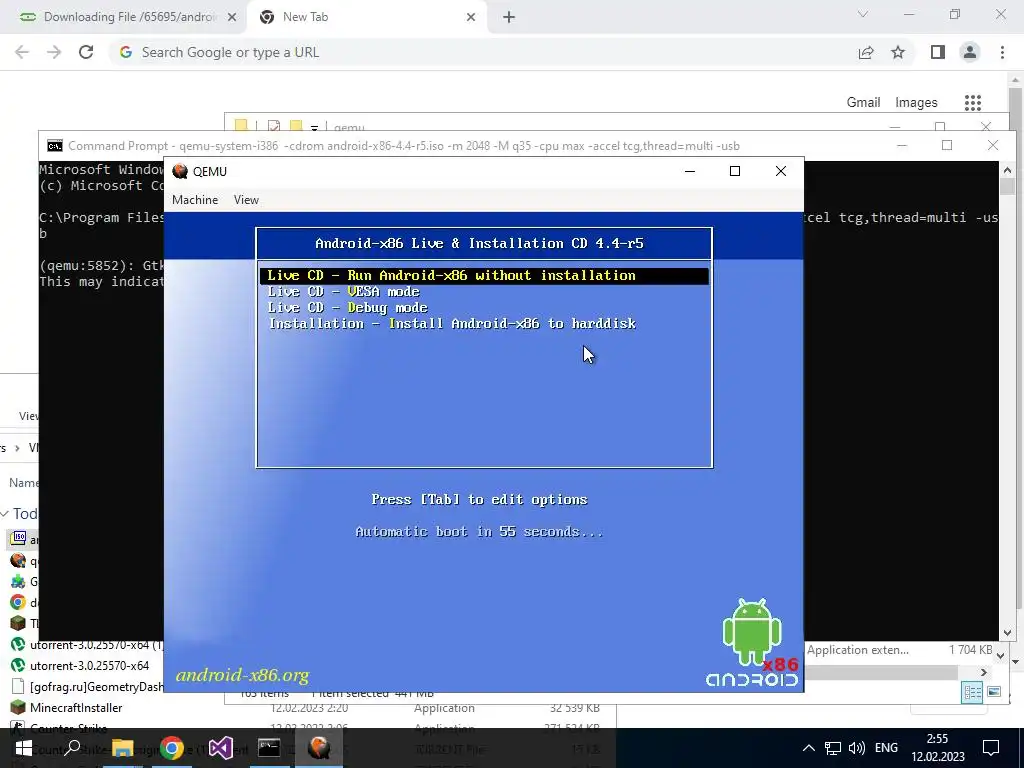Open Visual Studio from taskbar

click(221, 748)
